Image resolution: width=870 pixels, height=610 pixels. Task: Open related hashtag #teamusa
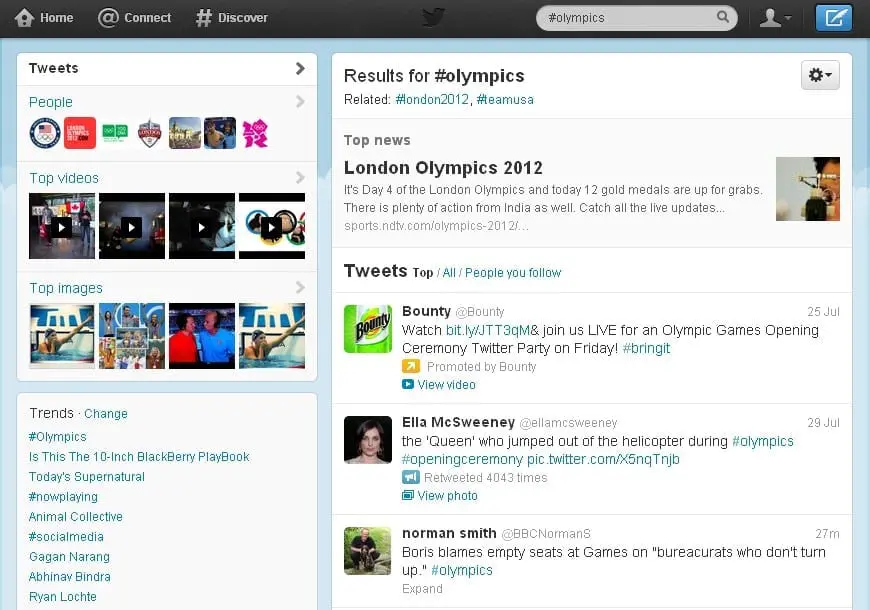click(x=505, y=100)
